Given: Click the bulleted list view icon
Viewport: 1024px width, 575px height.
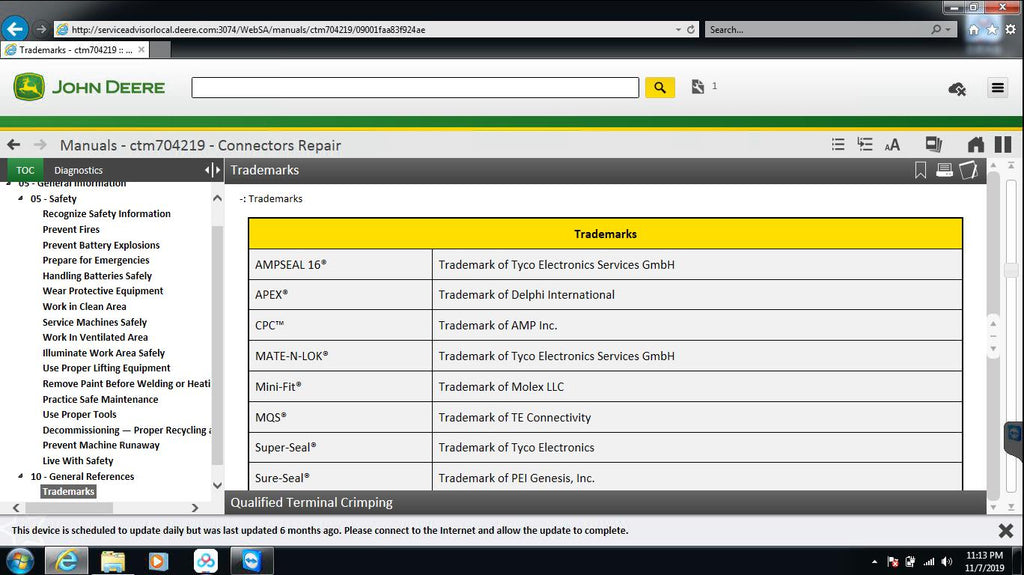Looking at the screenshot, I should pyautogui.click(x=838, y=145).
